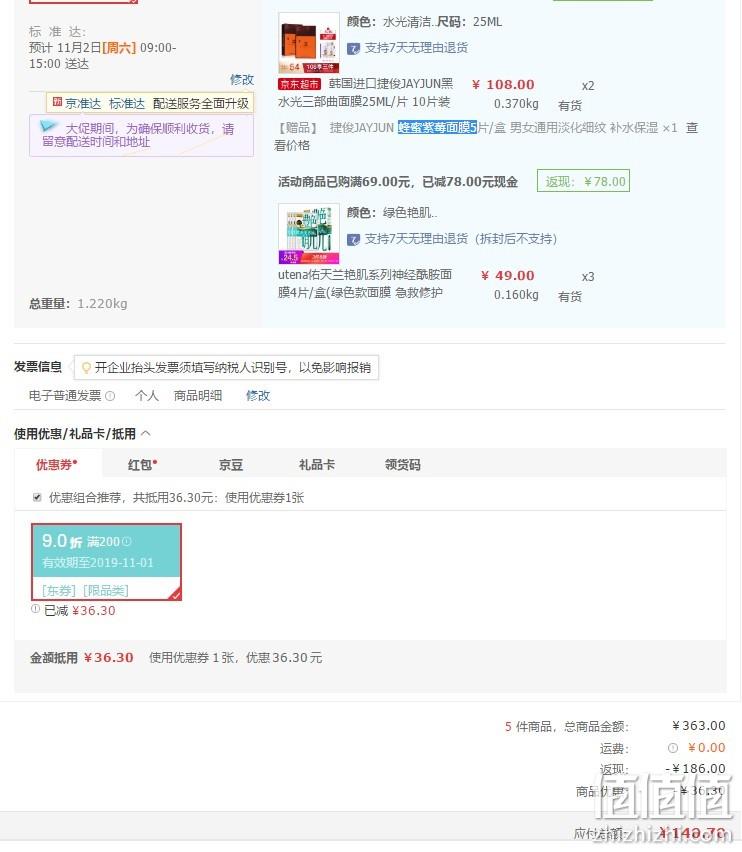Switch to the 京豆 tab
Screen dimensions: 742x852
coord(231,465)
